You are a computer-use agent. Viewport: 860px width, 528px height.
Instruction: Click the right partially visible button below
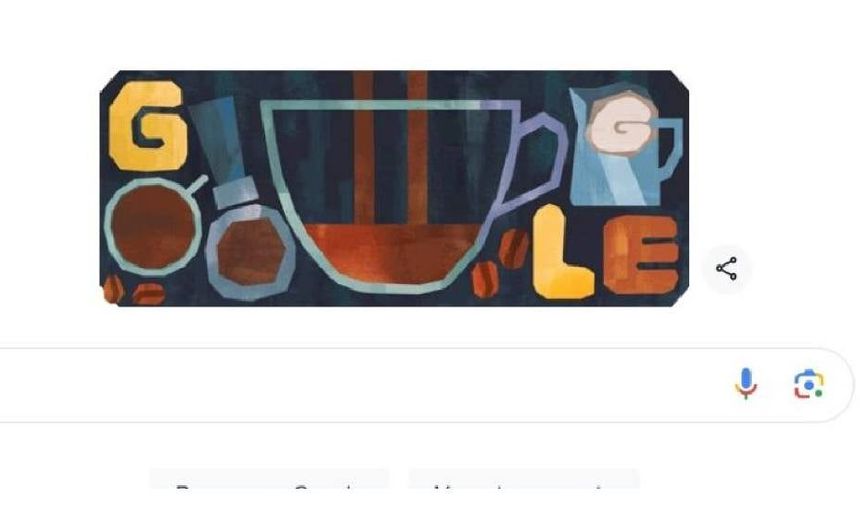click(x=524, y=479)
